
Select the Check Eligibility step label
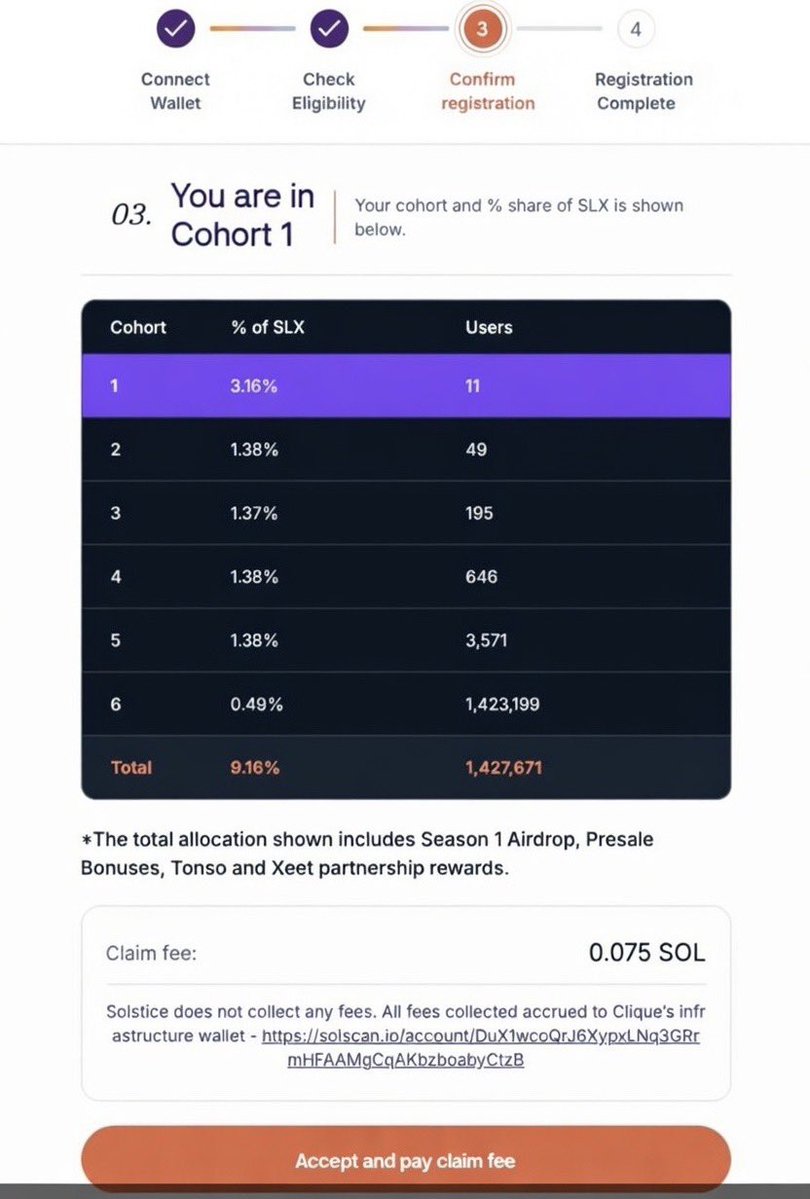tap(328, 91)
